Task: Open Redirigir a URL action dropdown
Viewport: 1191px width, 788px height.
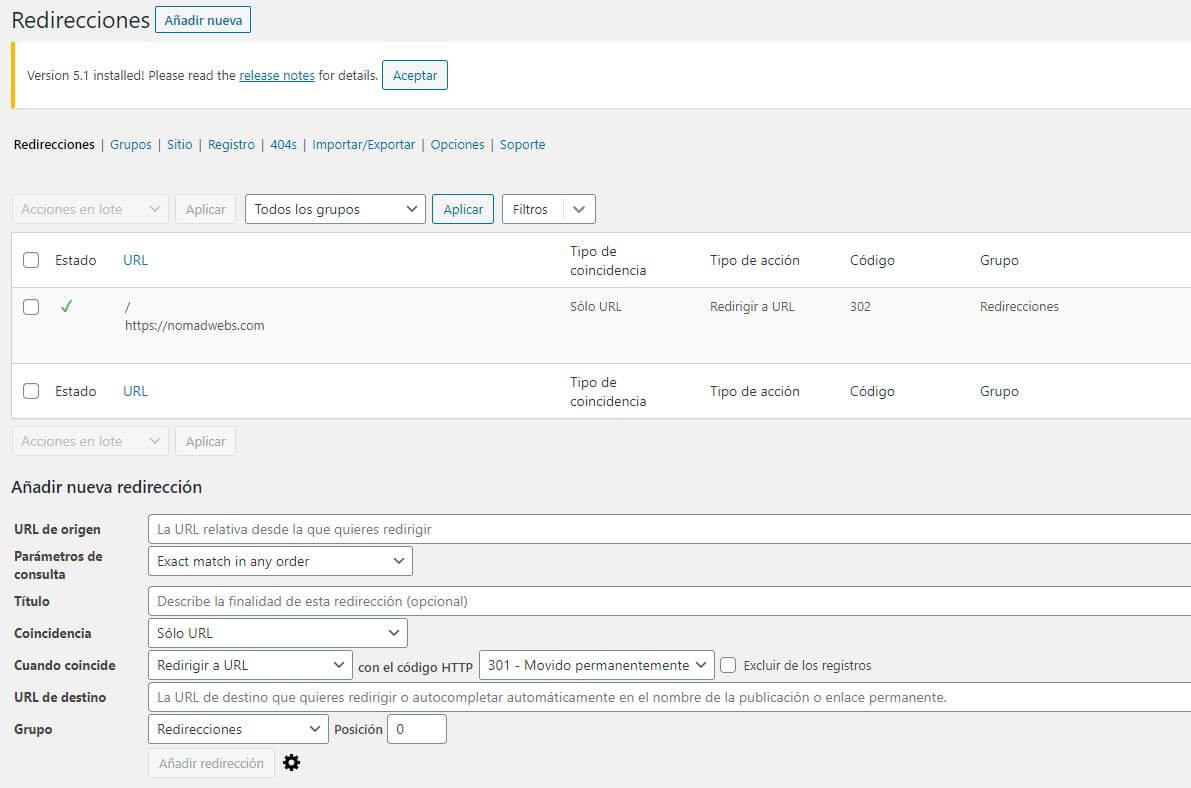Action: (x=250, y=665)
